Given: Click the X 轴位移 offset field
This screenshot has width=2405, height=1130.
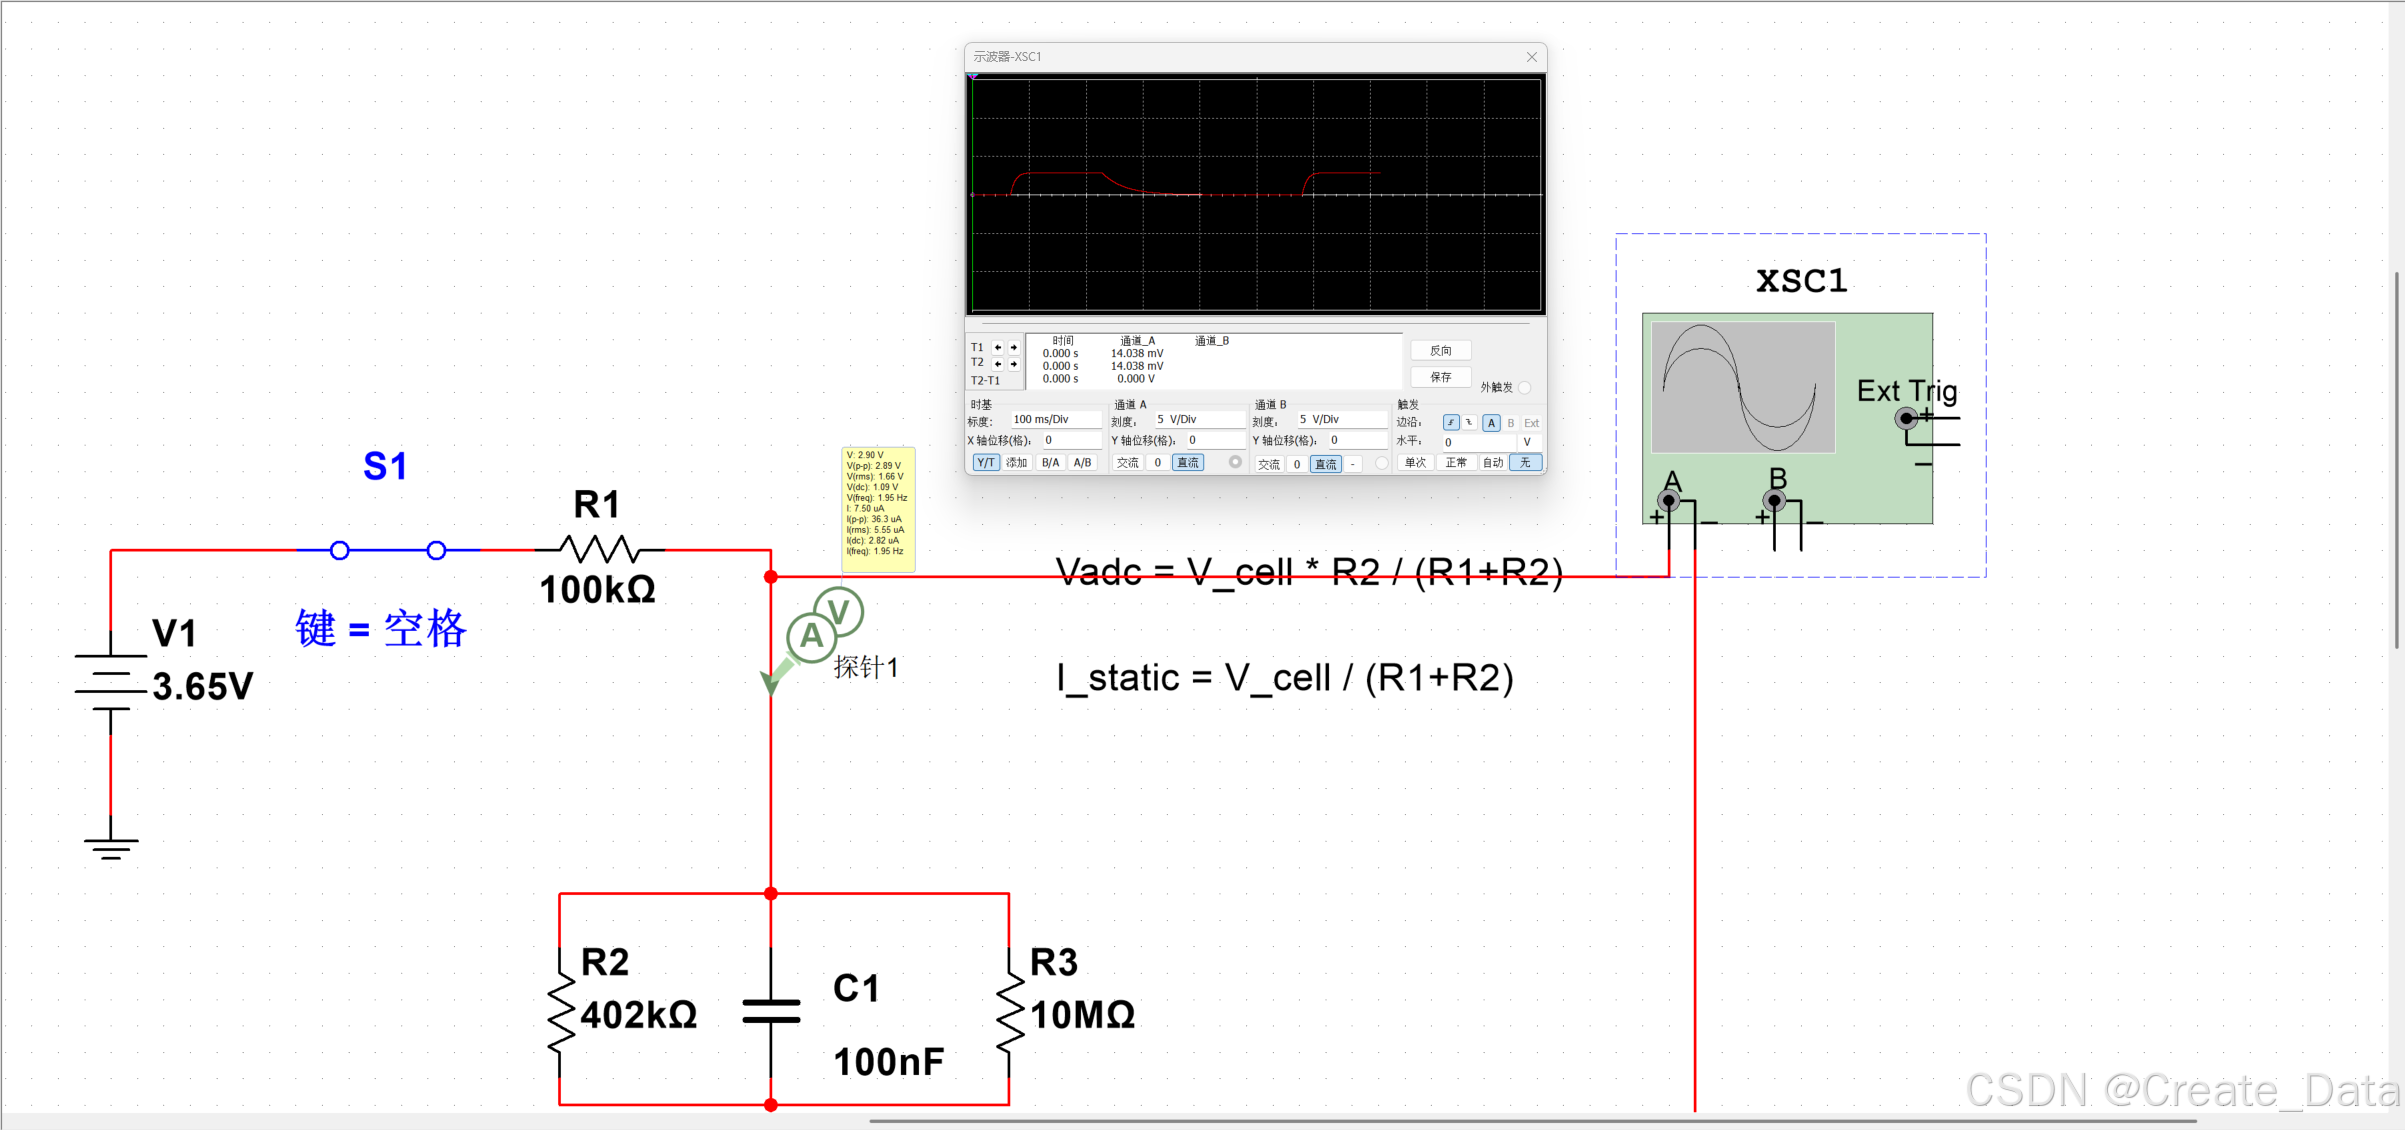Looking at the screenshot, I should [x=1072, y=440].
